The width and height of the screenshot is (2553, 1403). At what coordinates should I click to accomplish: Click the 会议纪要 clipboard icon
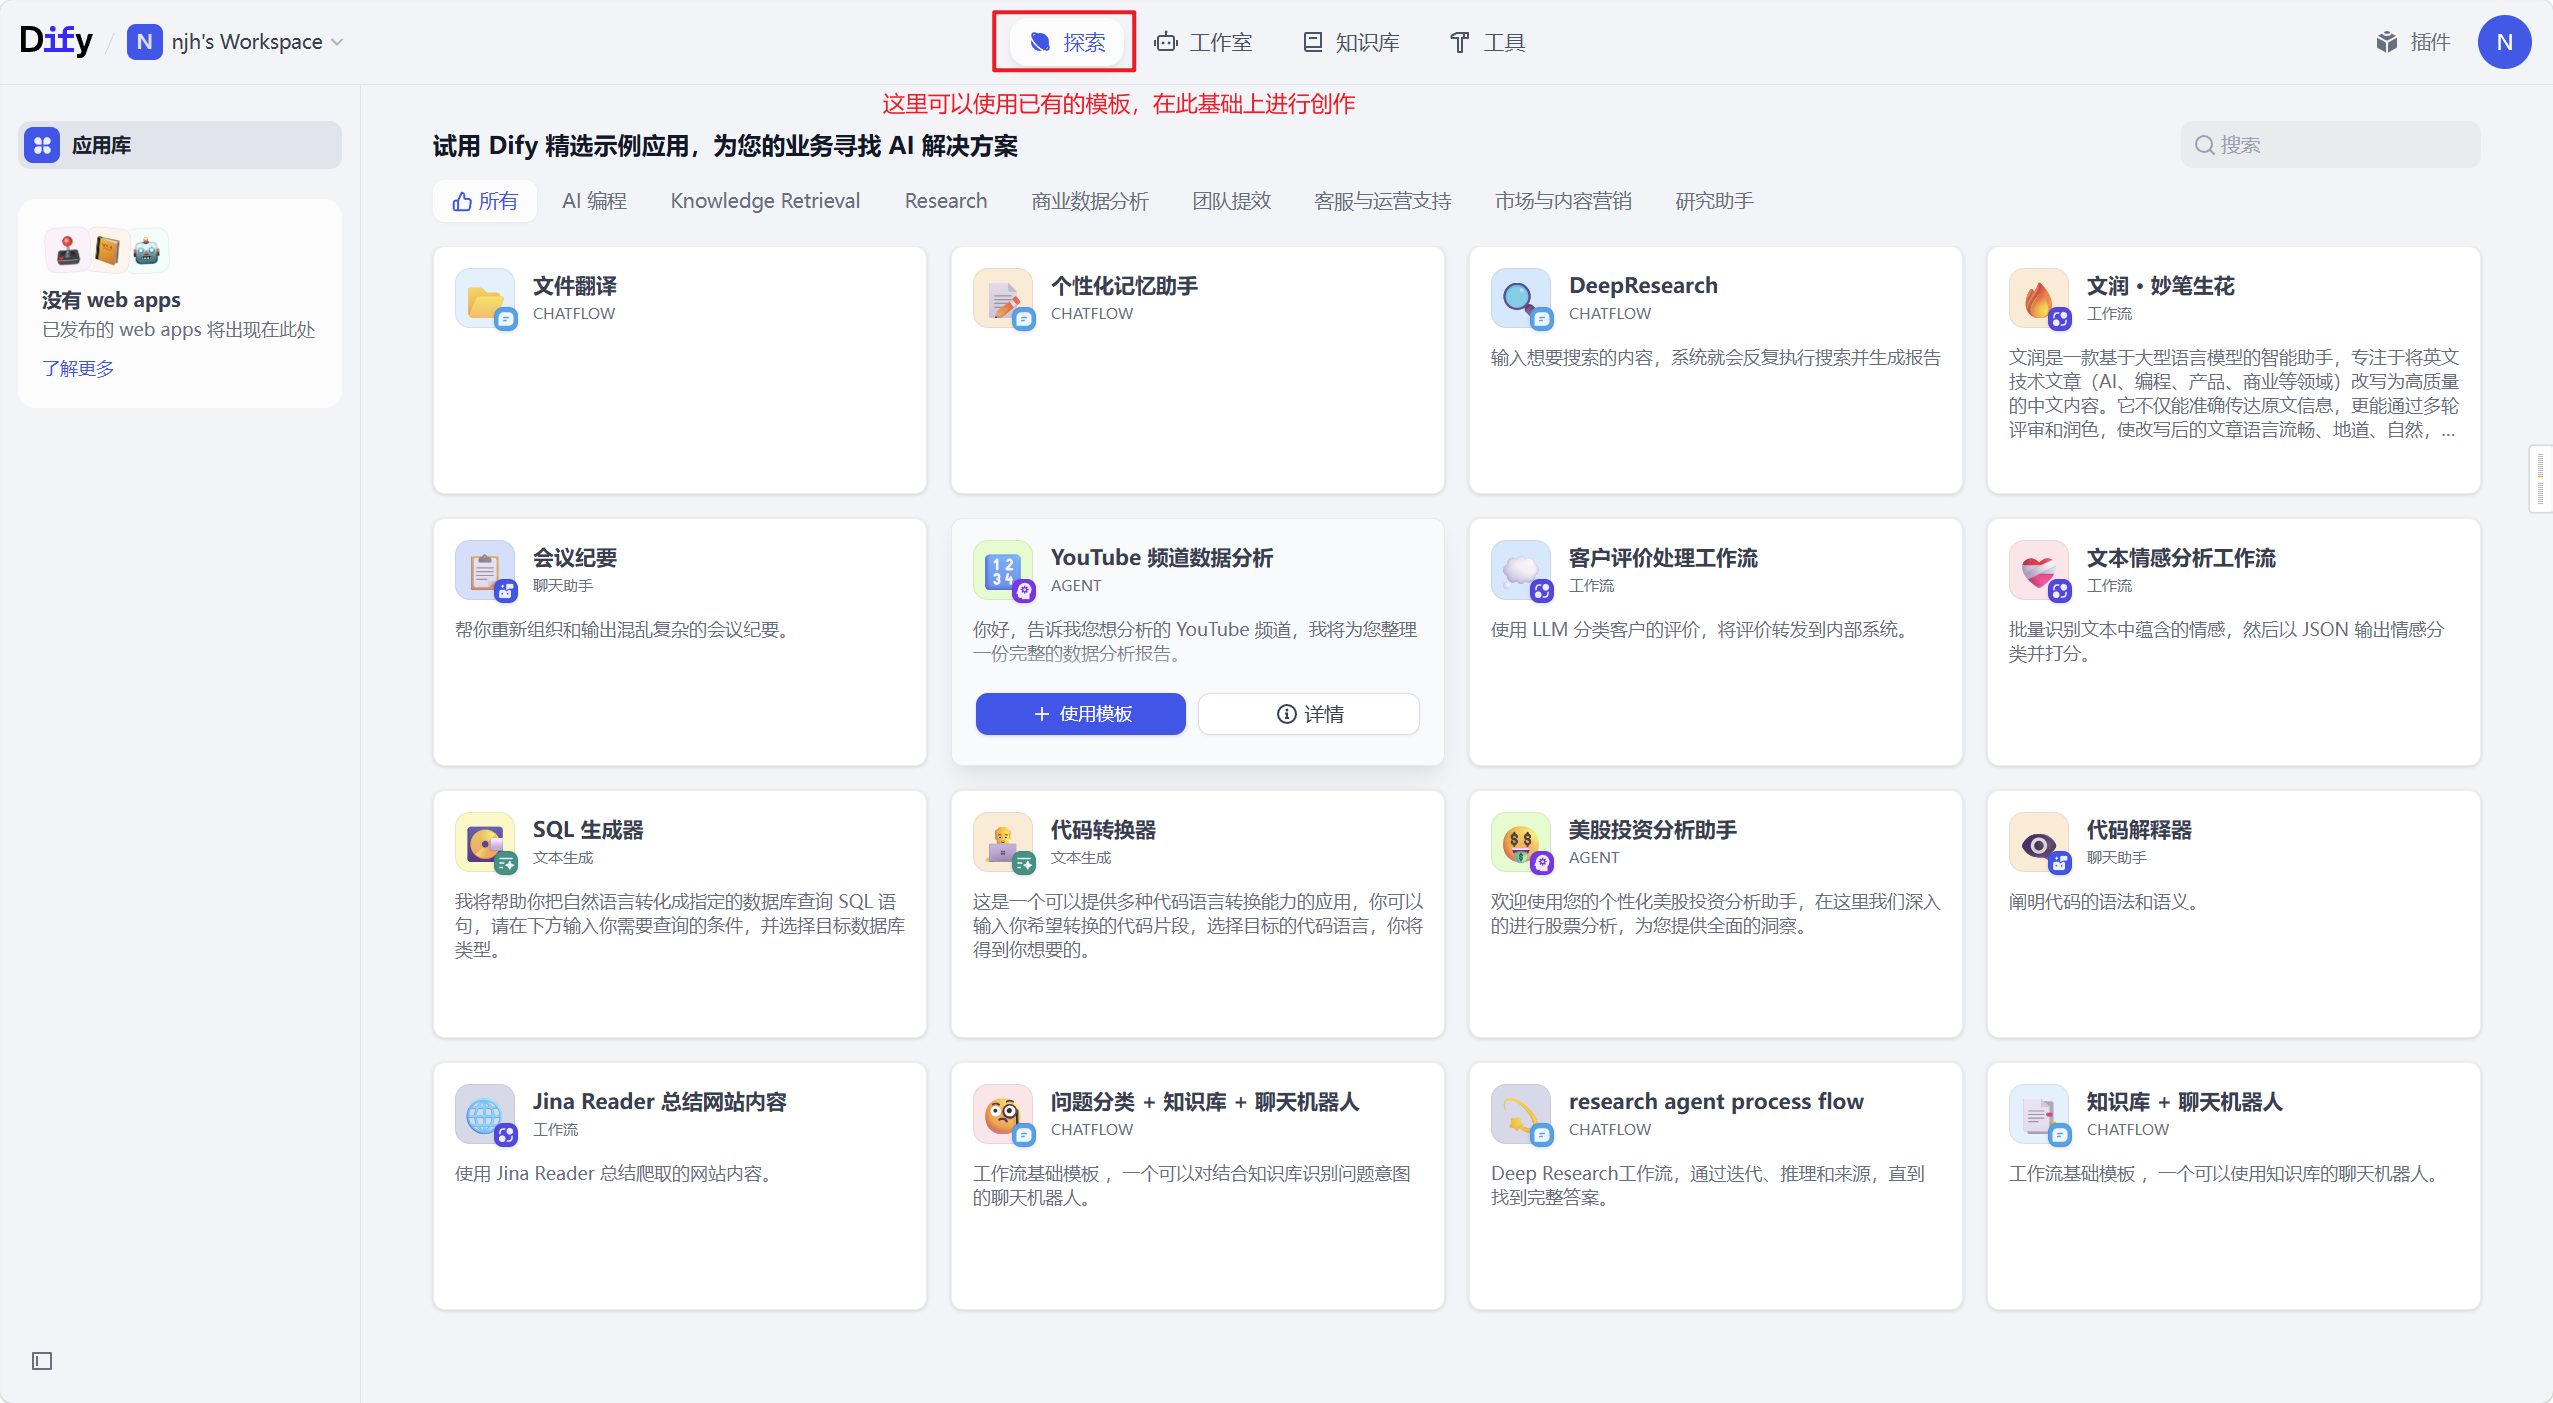pyautogui.click(x=485, y=570)
